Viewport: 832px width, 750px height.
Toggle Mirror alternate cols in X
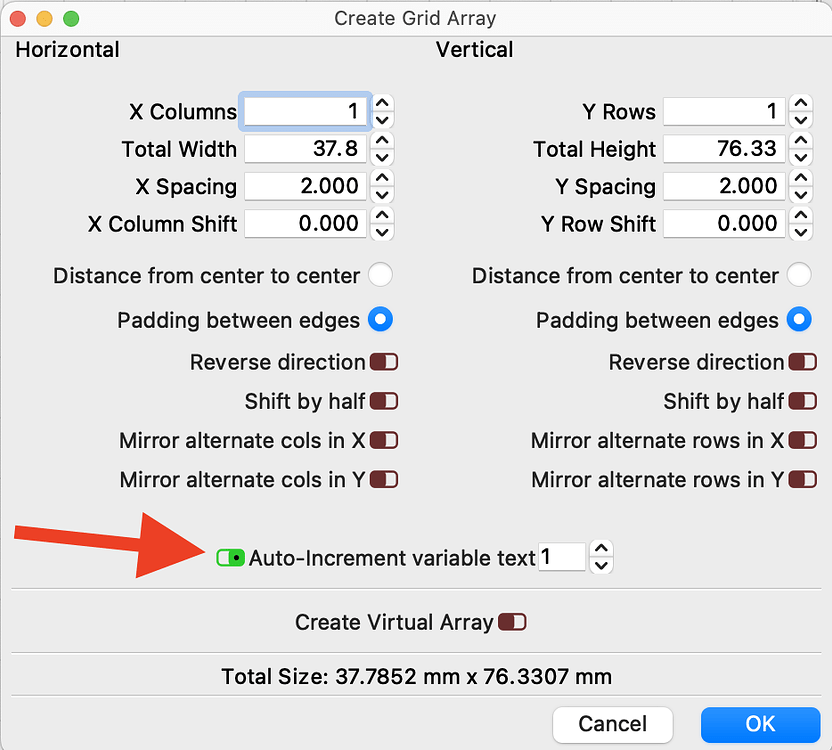coord(384,440)
